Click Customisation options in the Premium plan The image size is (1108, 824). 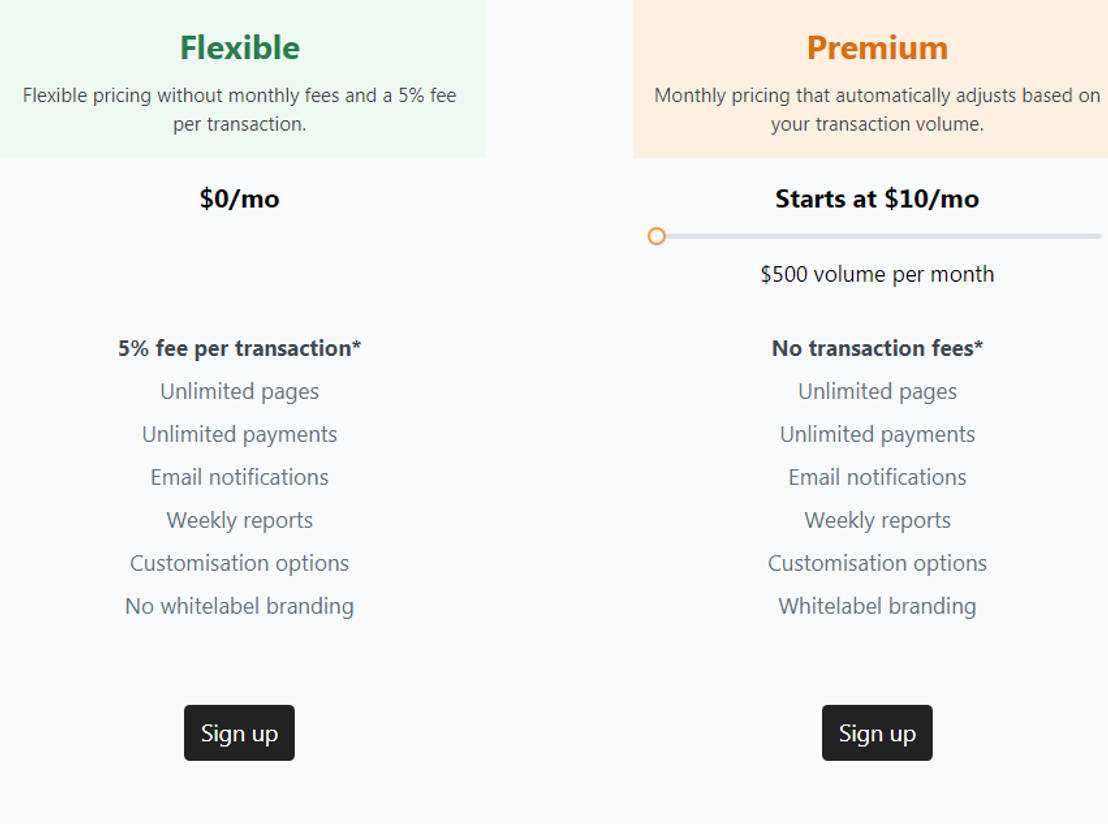877,563
